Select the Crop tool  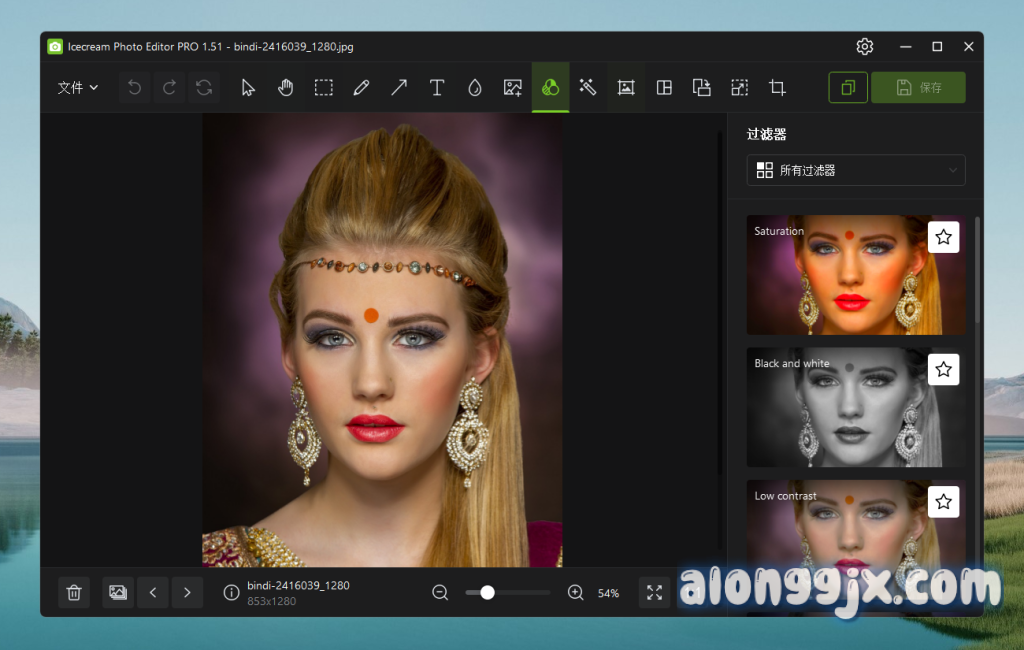777,88
